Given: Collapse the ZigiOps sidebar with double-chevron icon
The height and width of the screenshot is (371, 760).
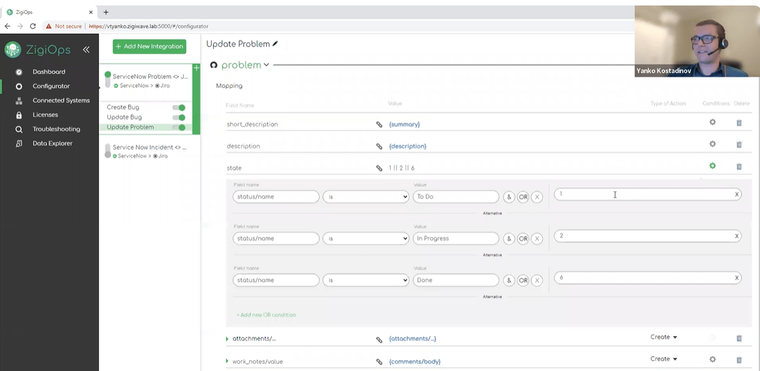Looking at the screenshot, I should [86, 49].
